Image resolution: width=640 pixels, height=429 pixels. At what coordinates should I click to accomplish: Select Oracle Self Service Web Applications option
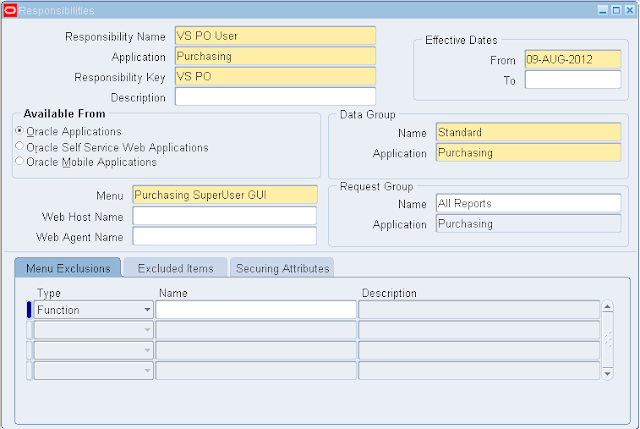coord(19,146)
